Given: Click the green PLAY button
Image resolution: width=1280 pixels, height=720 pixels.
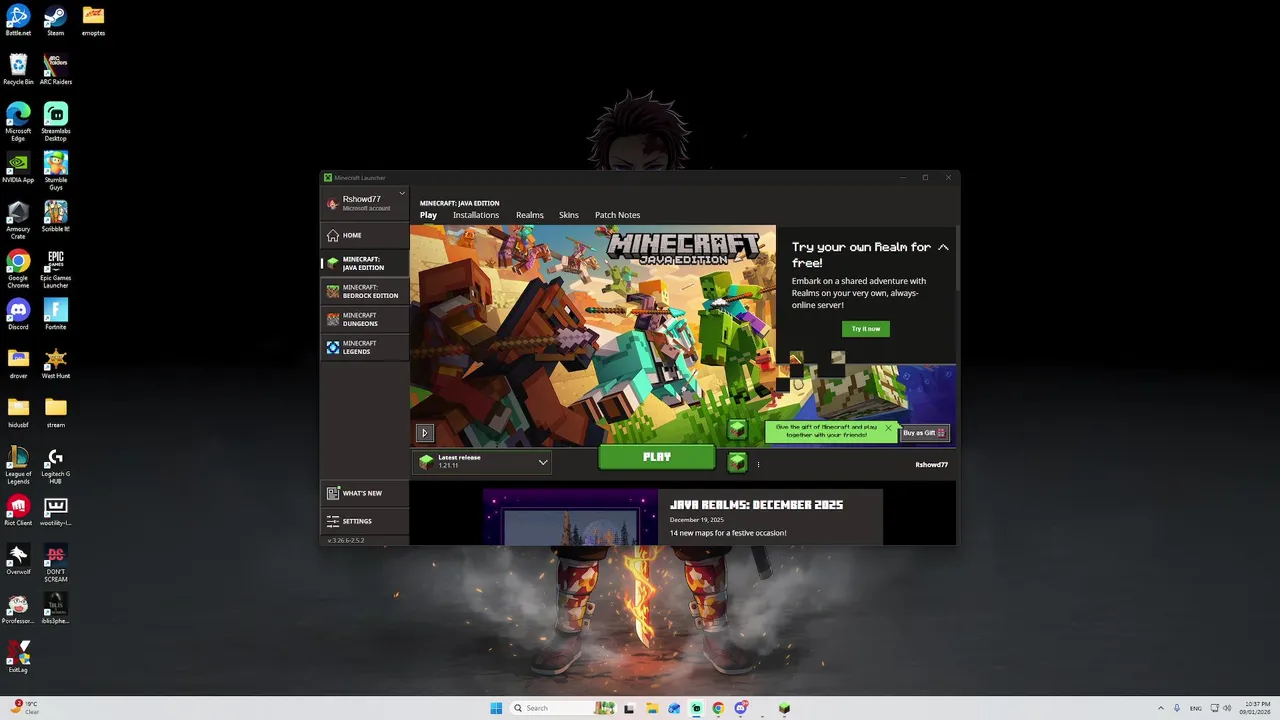Looking at the screenshot, I should coord(657,457).
